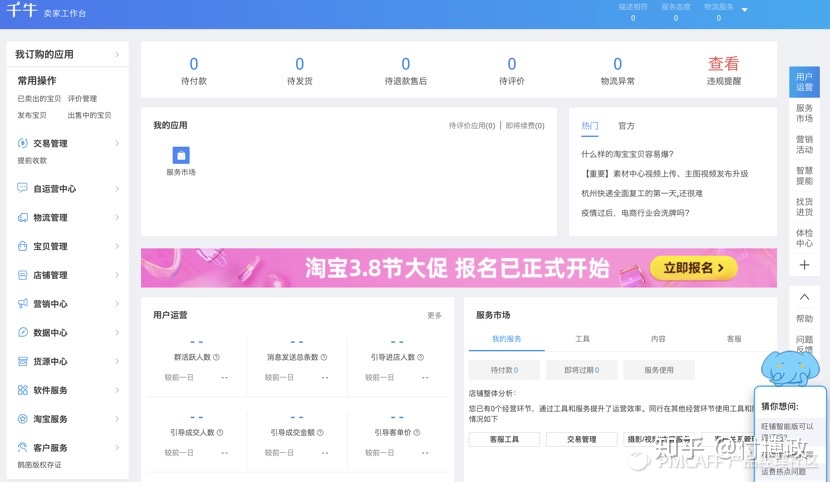Screen dimensions: 830x482
Task: Expand the 物流管理 chevron arrow
Action: coord(117,217)
